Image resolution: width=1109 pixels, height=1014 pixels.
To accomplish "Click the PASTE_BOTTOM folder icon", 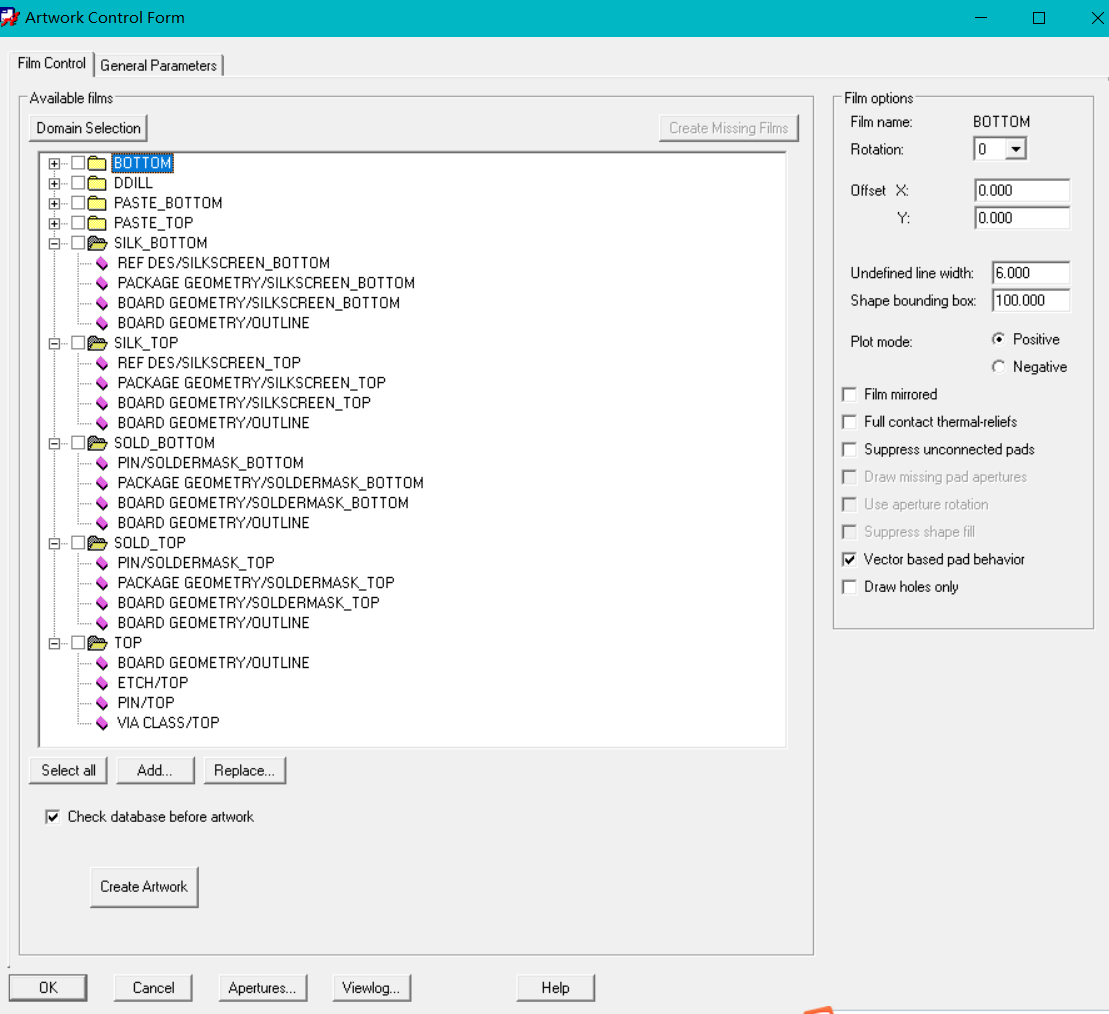I will click(98, 203).
